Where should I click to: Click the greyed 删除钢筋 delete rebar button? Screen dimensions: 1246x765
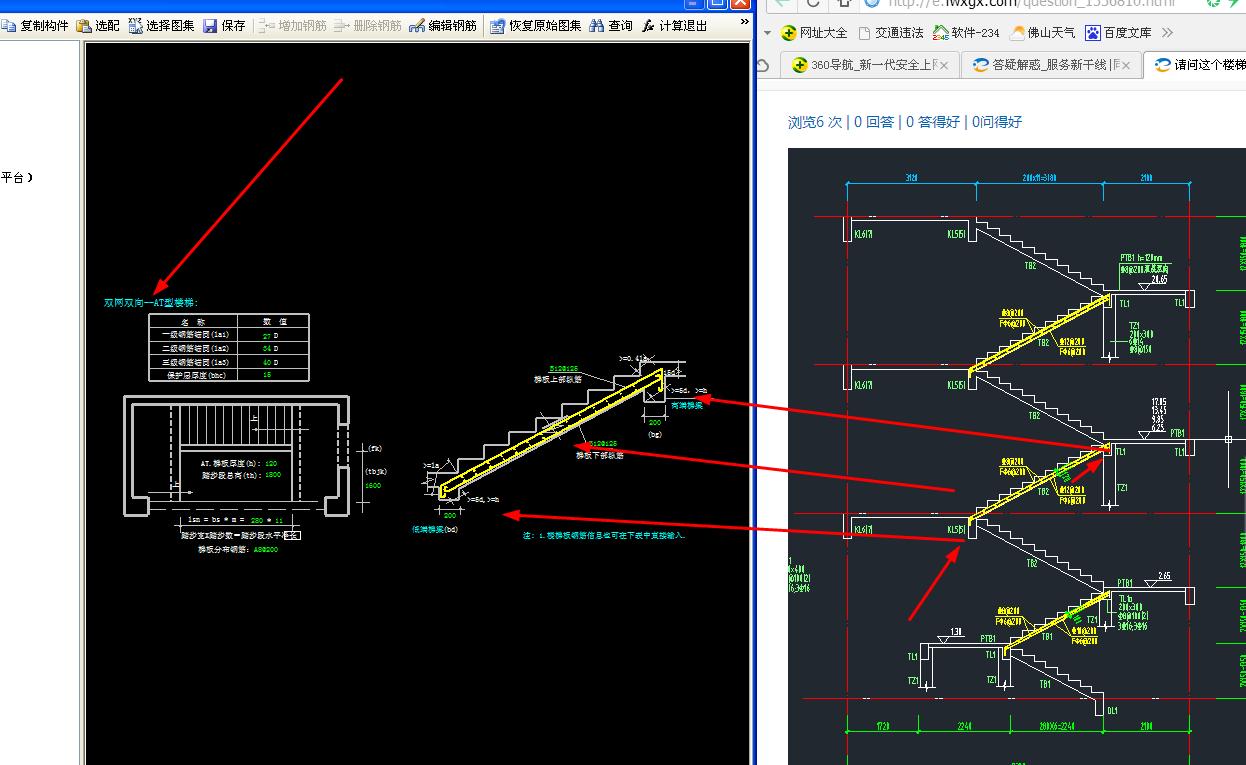[367, 26]
